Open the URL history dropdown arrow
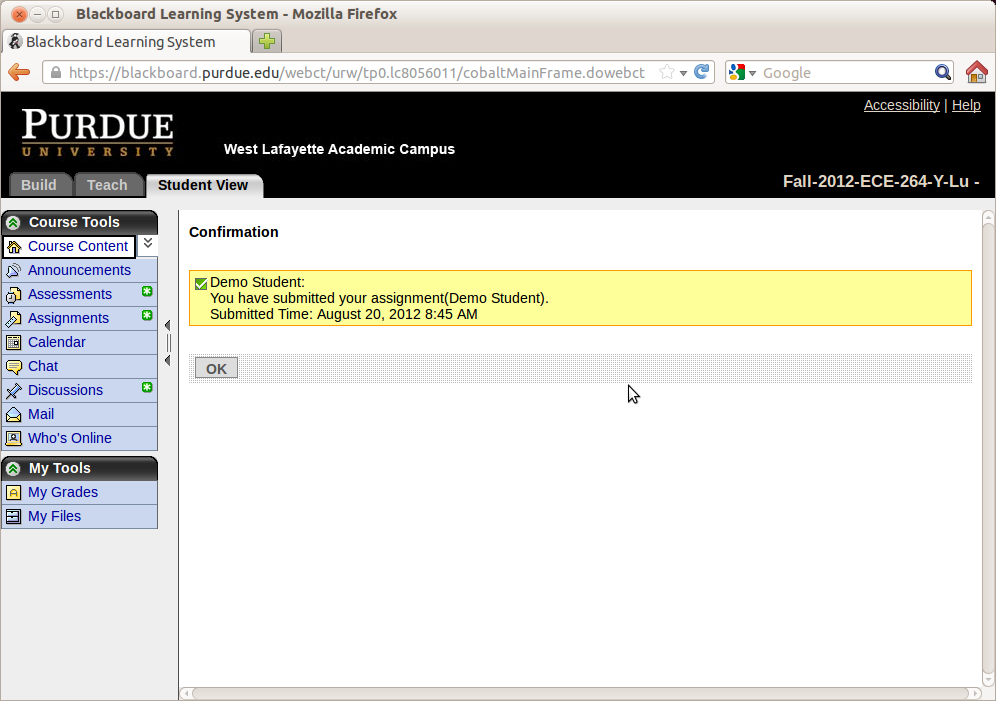This screenshot has height=701, width=996. tap(684, 73)
